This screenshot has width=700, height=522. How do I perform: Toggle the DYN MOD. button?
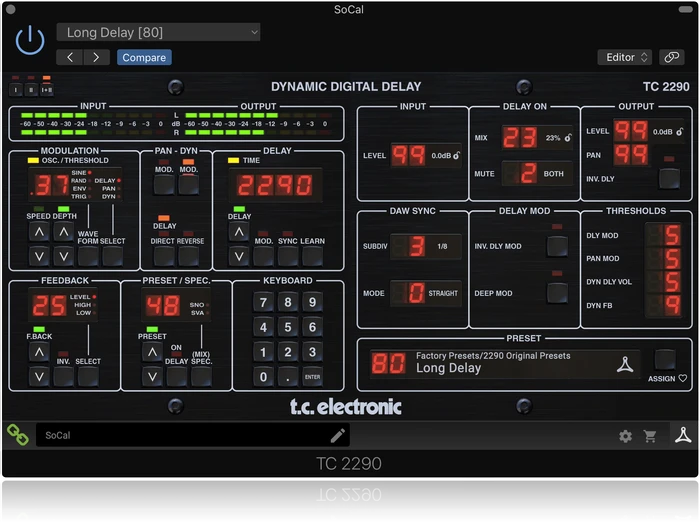click(x=189, y=185)
